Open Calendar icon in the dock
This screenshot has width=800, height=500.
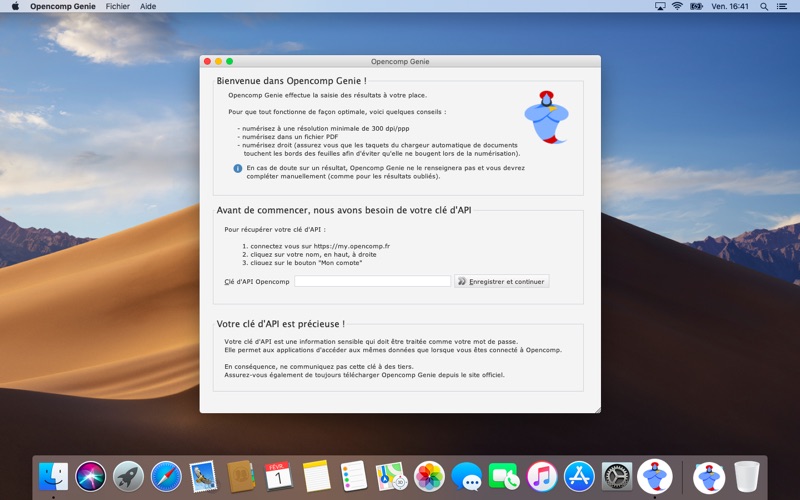(x=279, y=477)
